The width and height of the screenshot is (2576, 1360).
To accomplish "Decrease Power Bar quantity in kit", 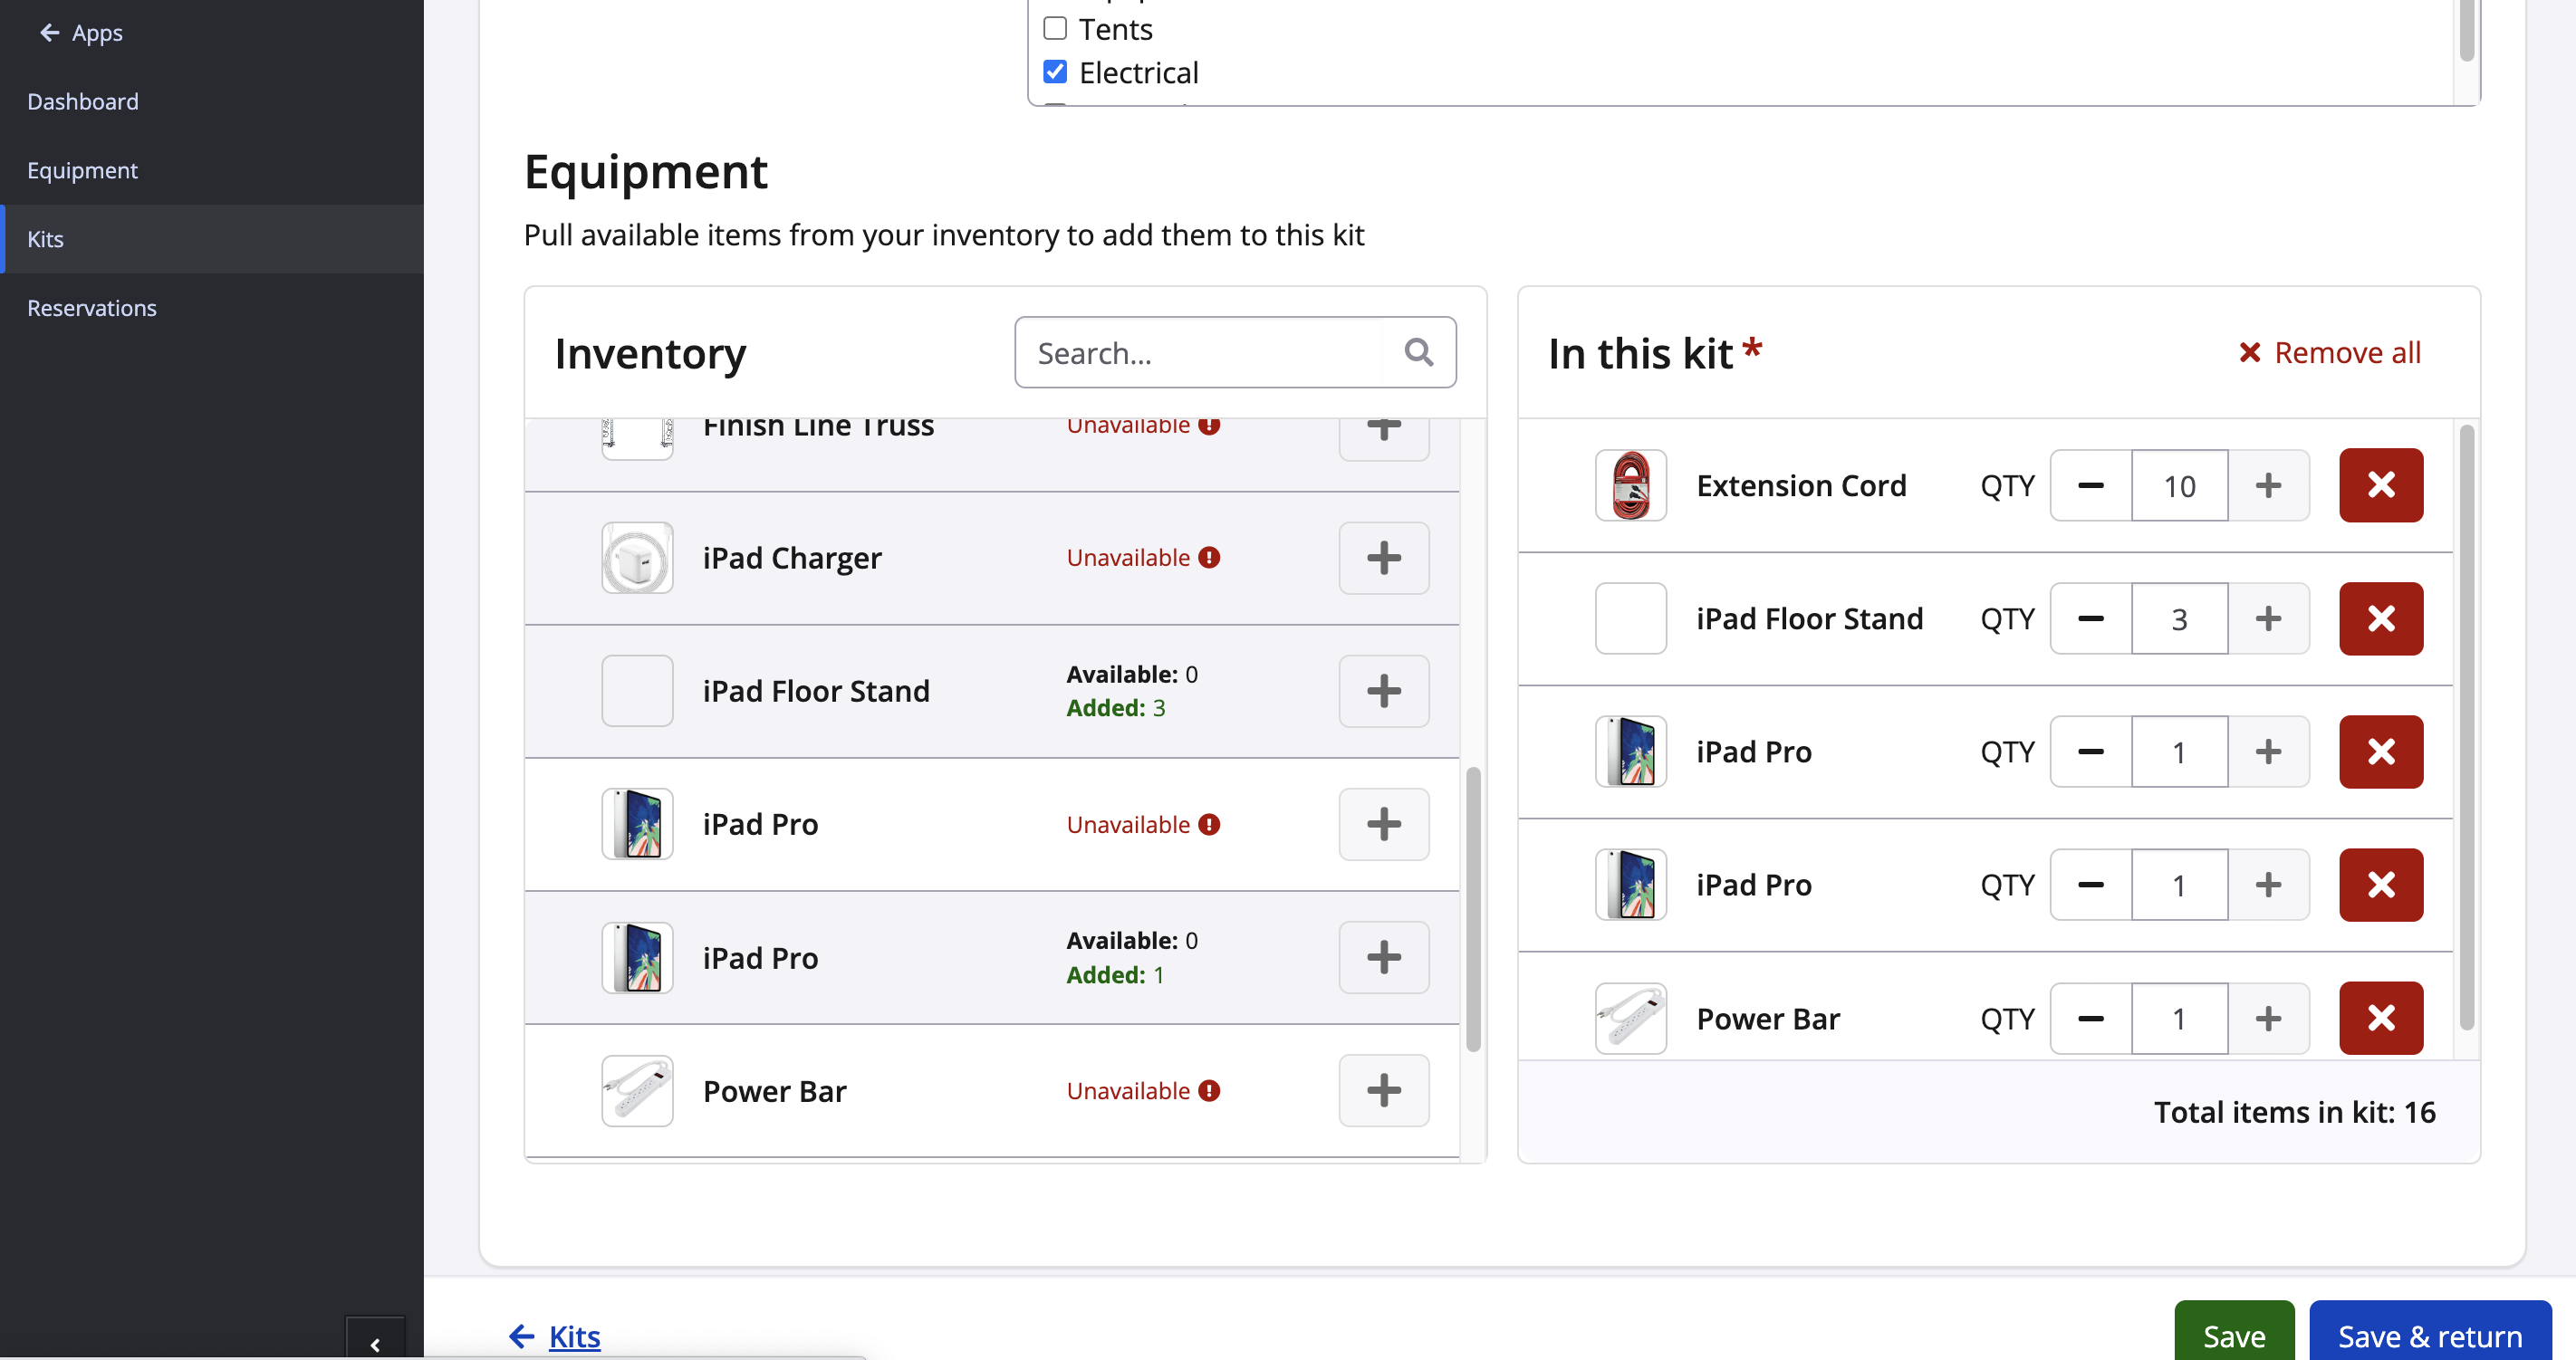I will (2091, 1019).
